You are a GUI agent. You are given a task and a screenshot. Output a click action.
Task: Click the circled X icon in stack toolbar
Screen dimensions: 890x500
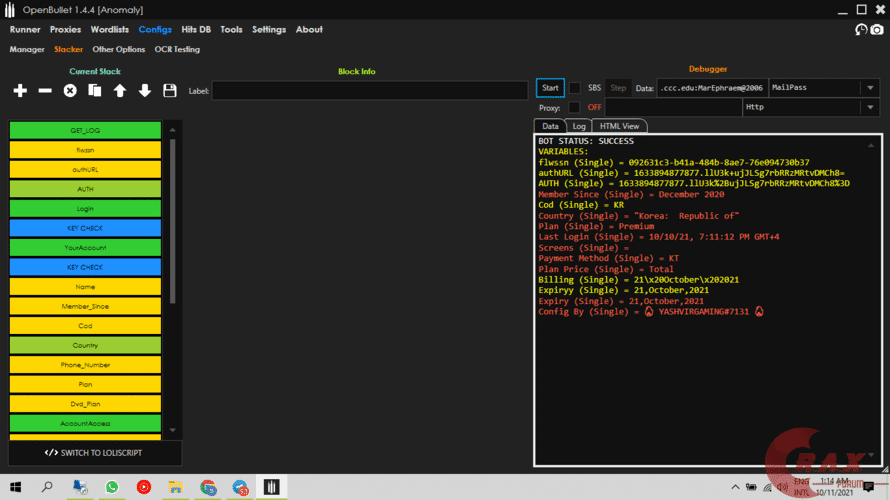(x=70, y=91)
